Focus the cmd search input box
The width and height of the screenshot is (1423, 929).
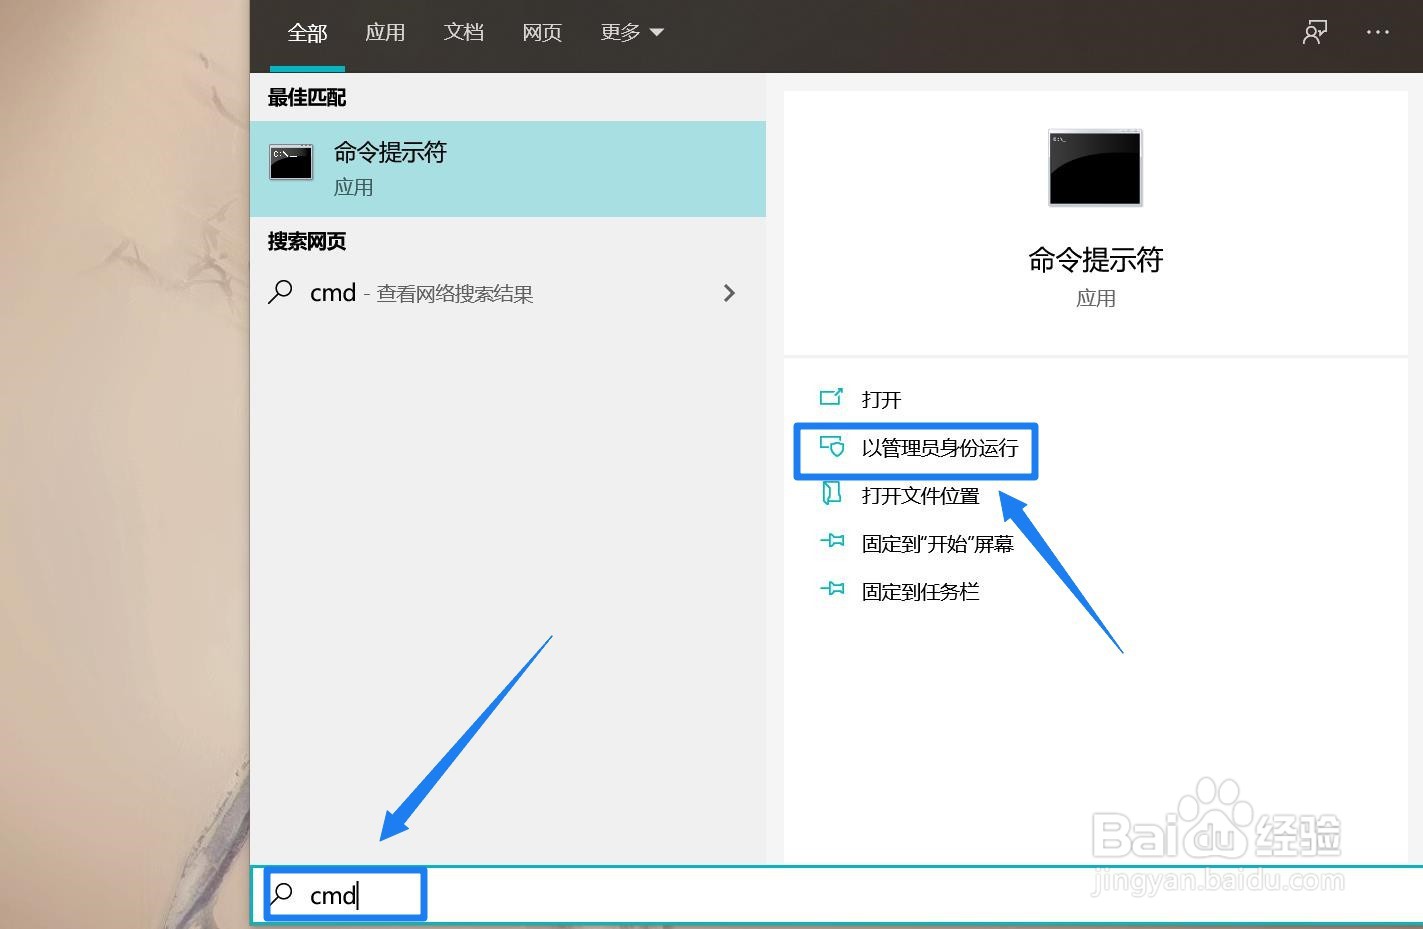click(x=838, y=895)
